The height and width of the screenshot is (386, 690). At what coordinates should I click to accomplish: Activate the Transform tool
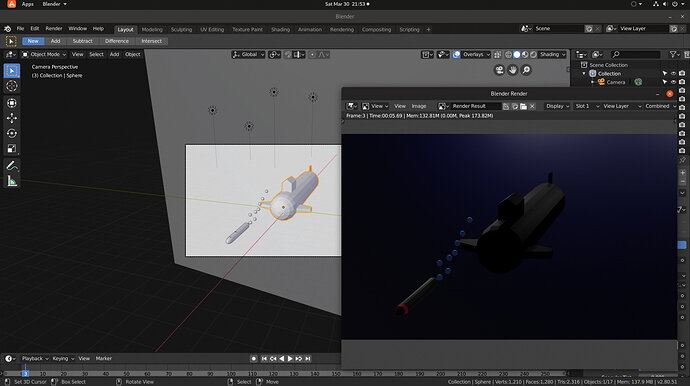pyautogui.click(x=12, y=103)
